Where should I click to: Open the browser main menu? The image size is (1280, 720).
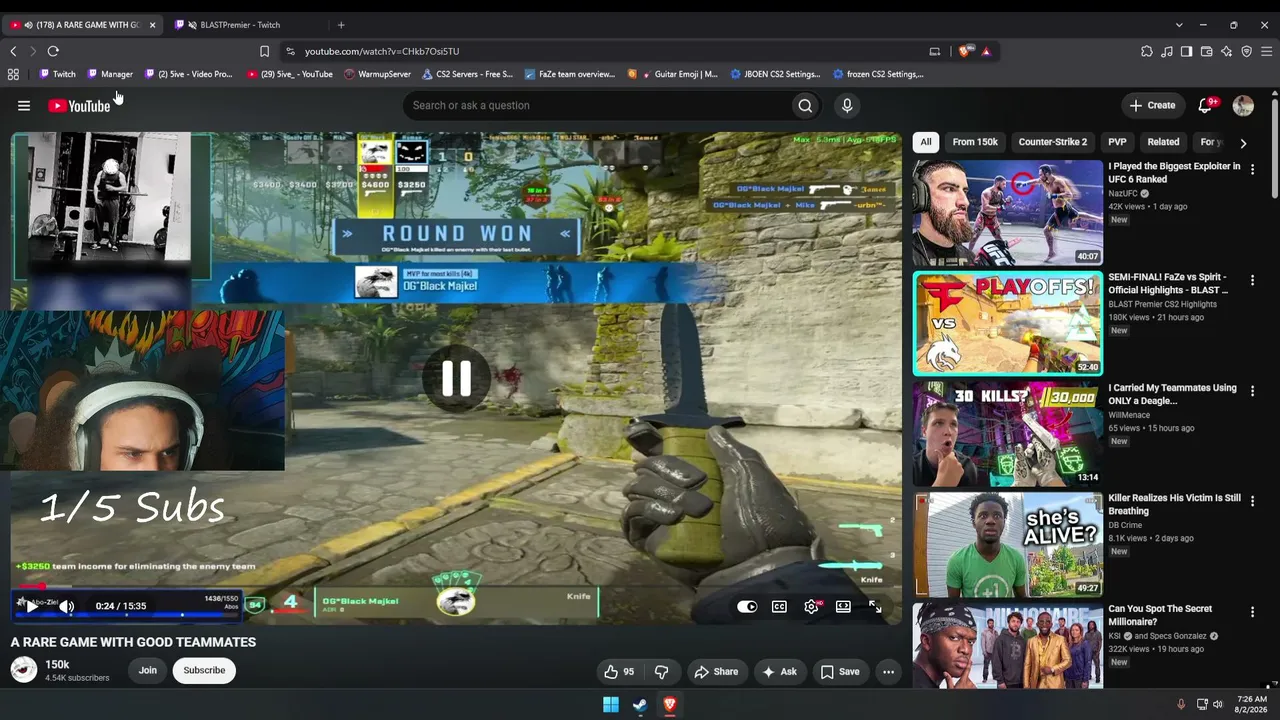click(x=1266, y=51)
